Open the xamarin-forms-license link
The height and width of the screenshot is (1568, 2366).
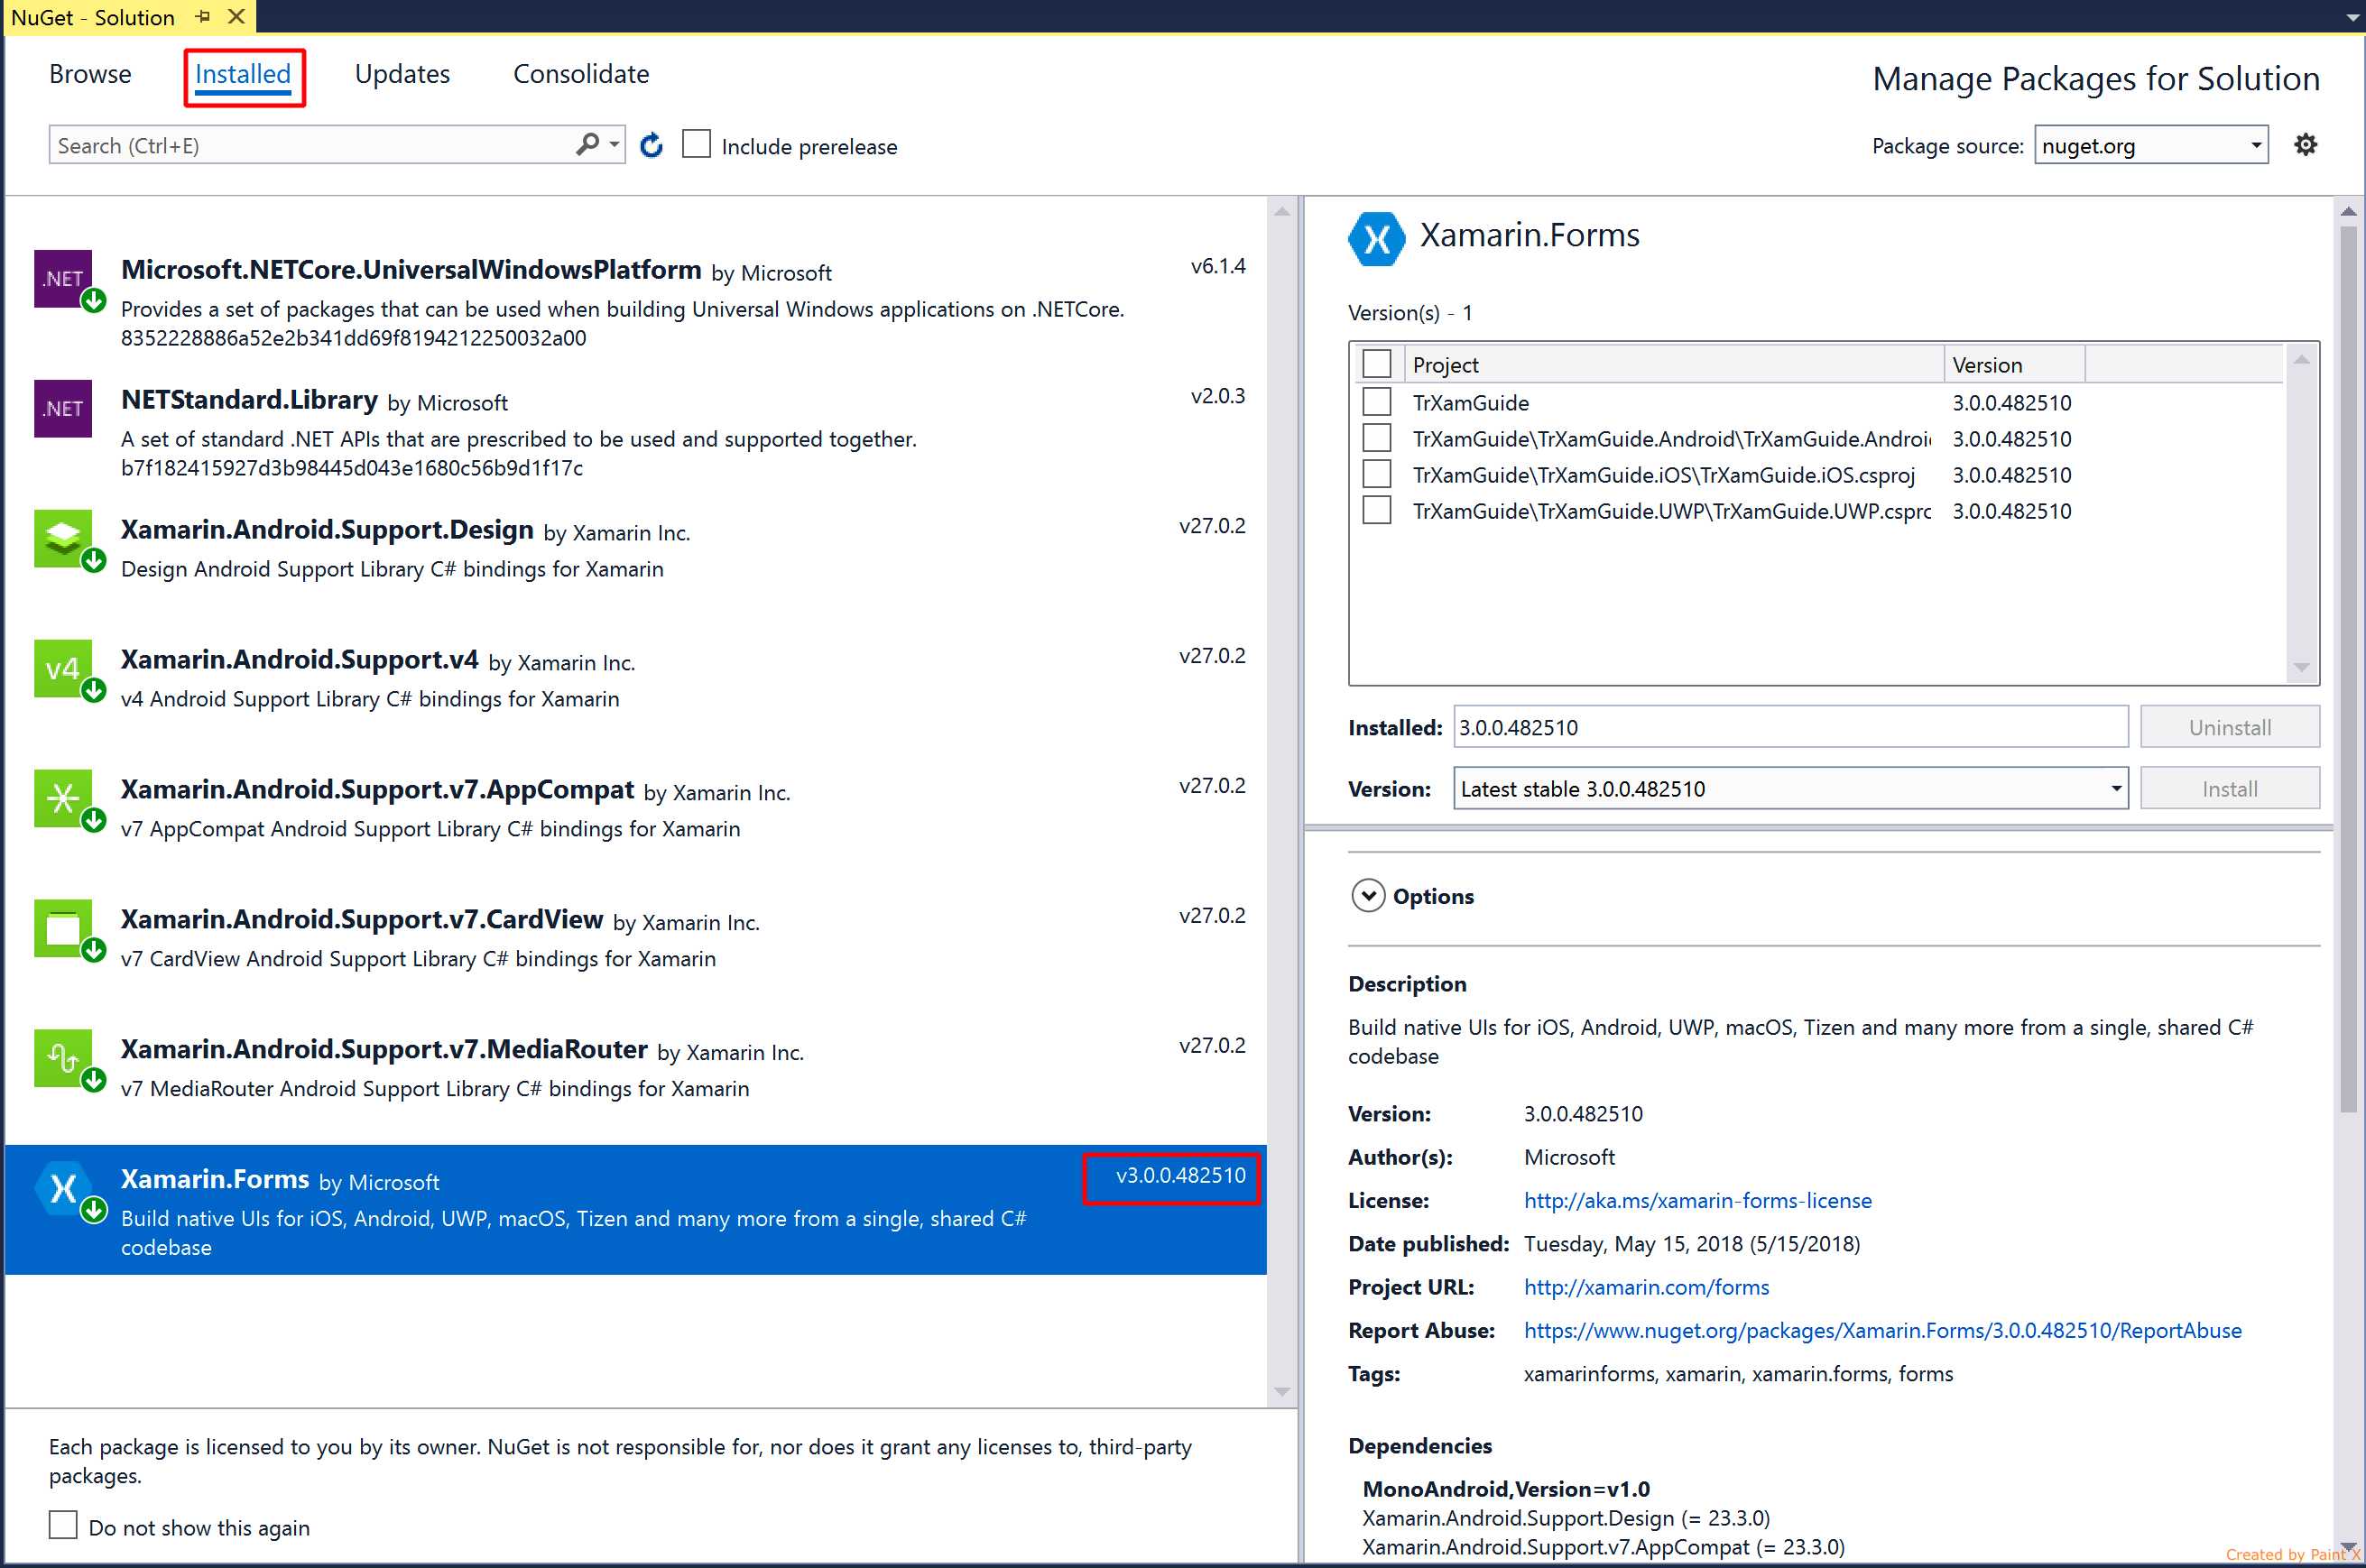1697,1200
